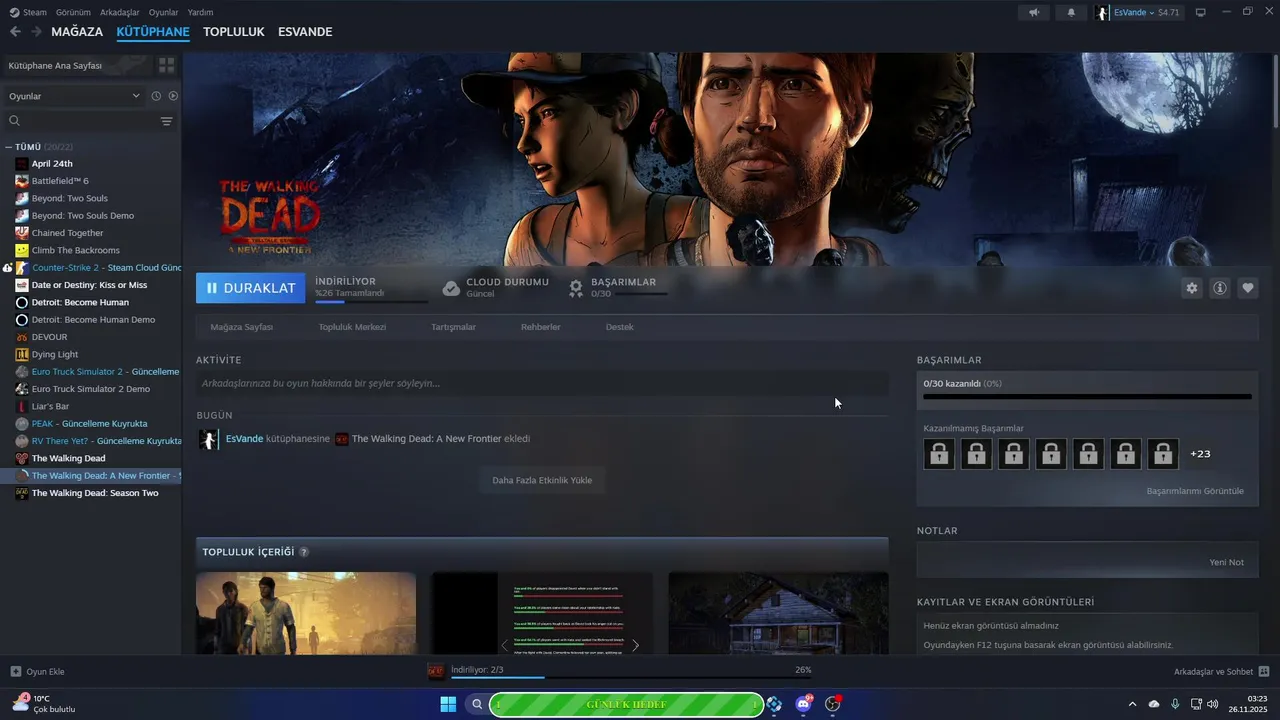Viewport: 1280px width, 720px height.
Task: Click the taskbar search icon
Action: [x=477, y=704]
